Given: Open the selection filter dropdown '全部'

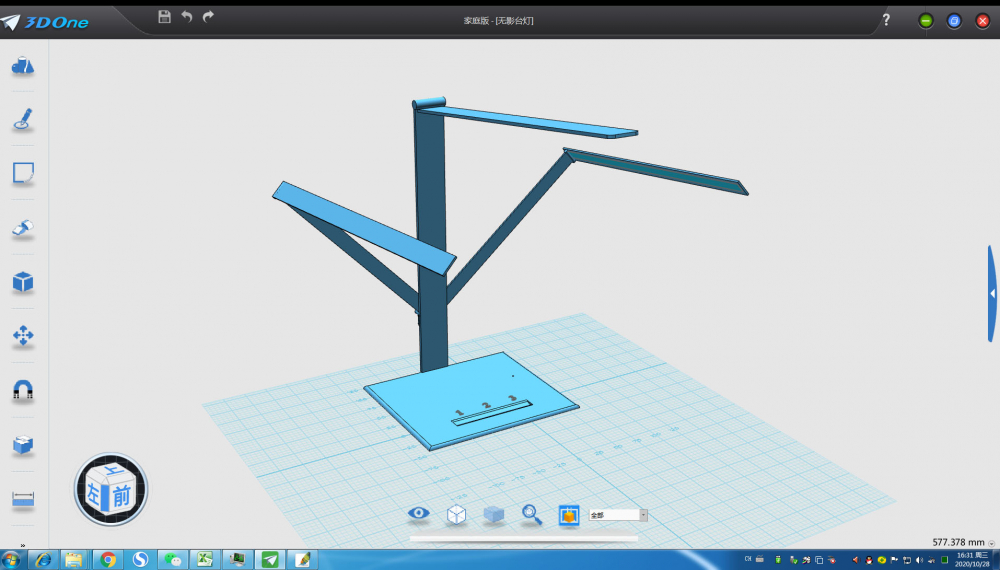Looking at the screenshot, I should coord(618,515).
